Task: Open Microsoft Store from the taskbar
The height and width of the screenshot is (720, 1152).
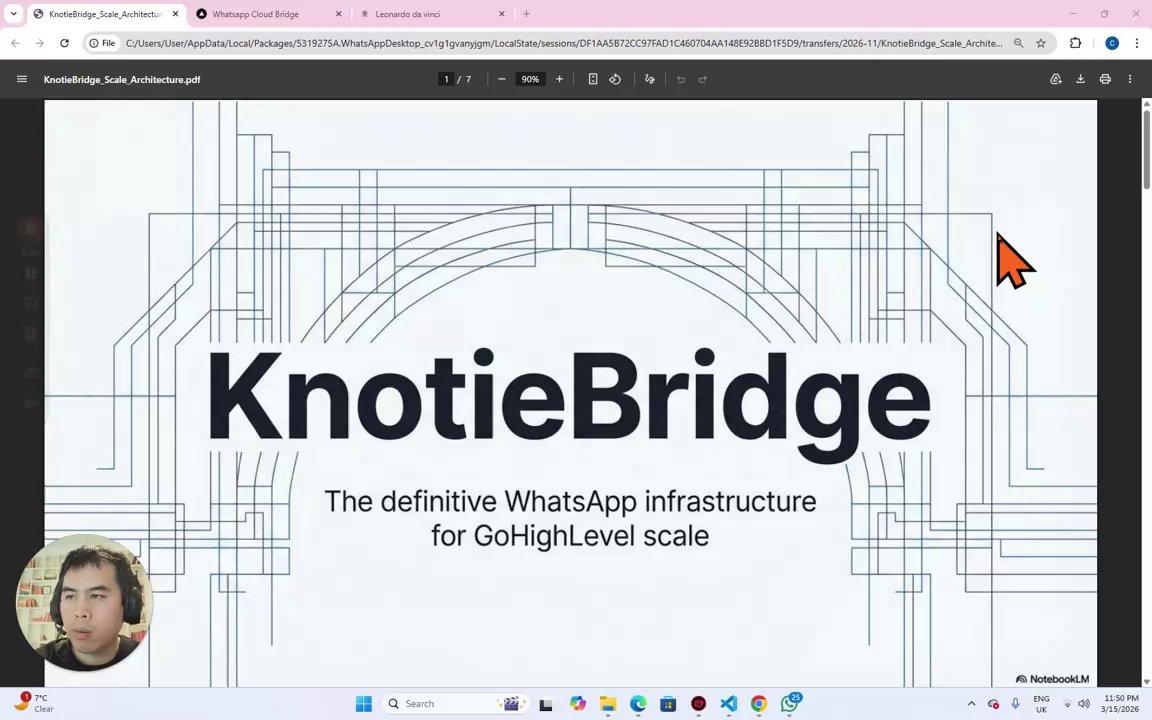Action: coord(668,704)
